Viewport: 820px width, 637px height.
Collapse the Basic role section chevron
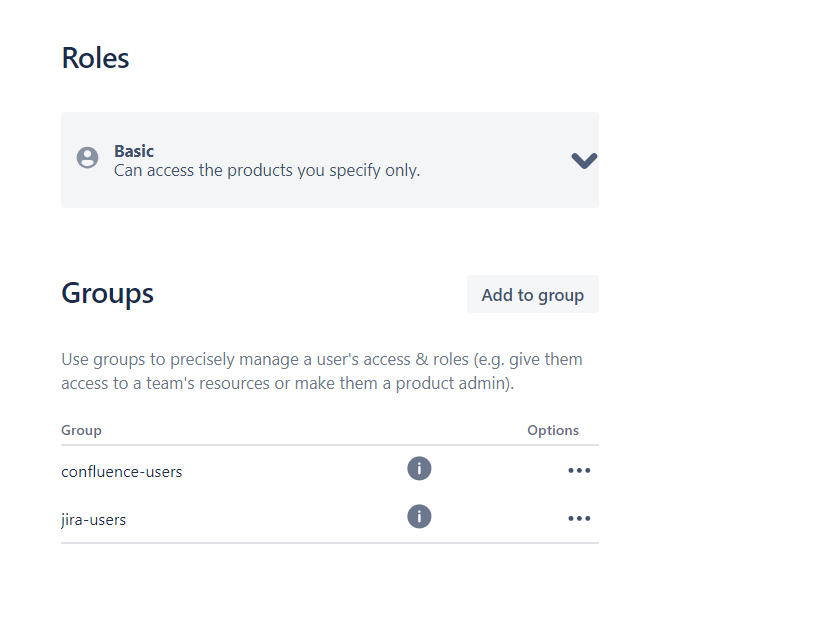pyautogui.click(x=583, y=160)
